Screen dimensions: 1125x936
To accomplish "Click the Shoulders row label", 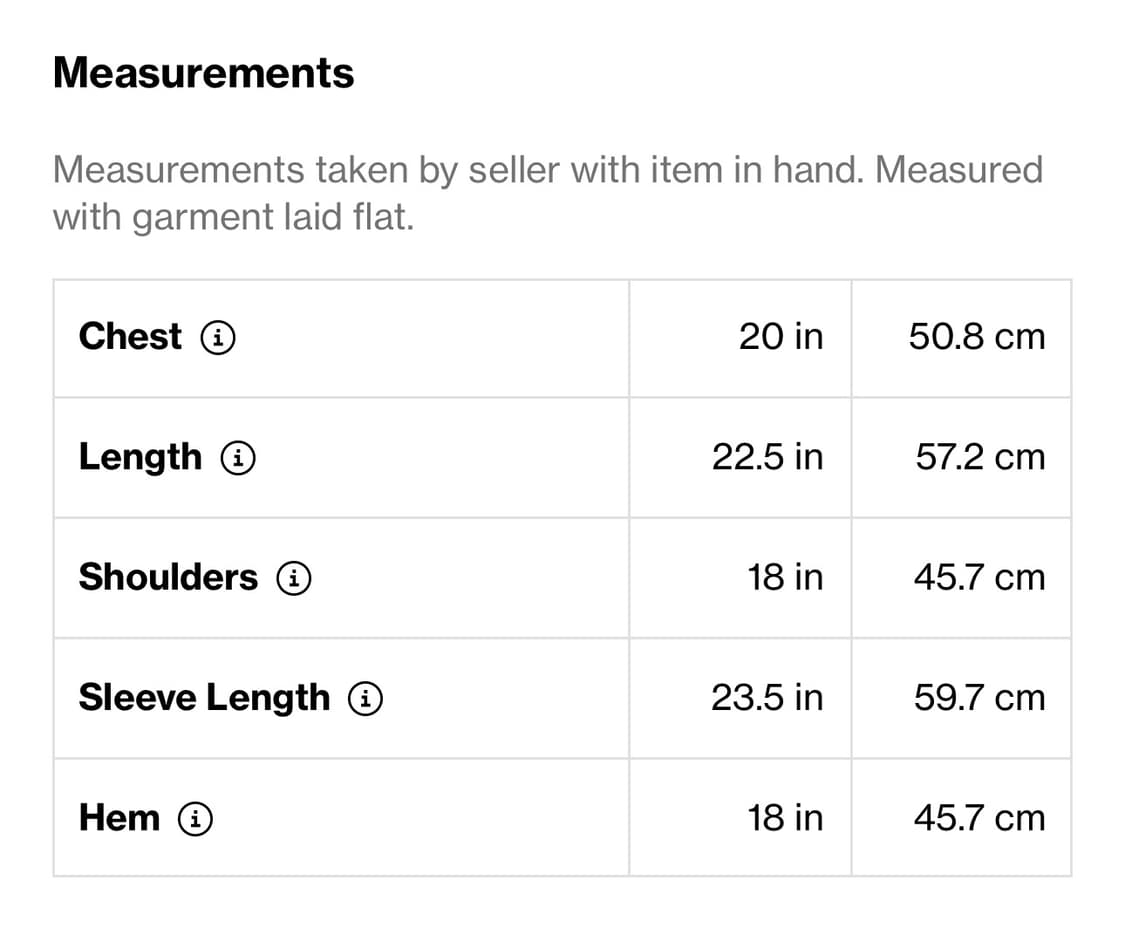I will 168,577.
